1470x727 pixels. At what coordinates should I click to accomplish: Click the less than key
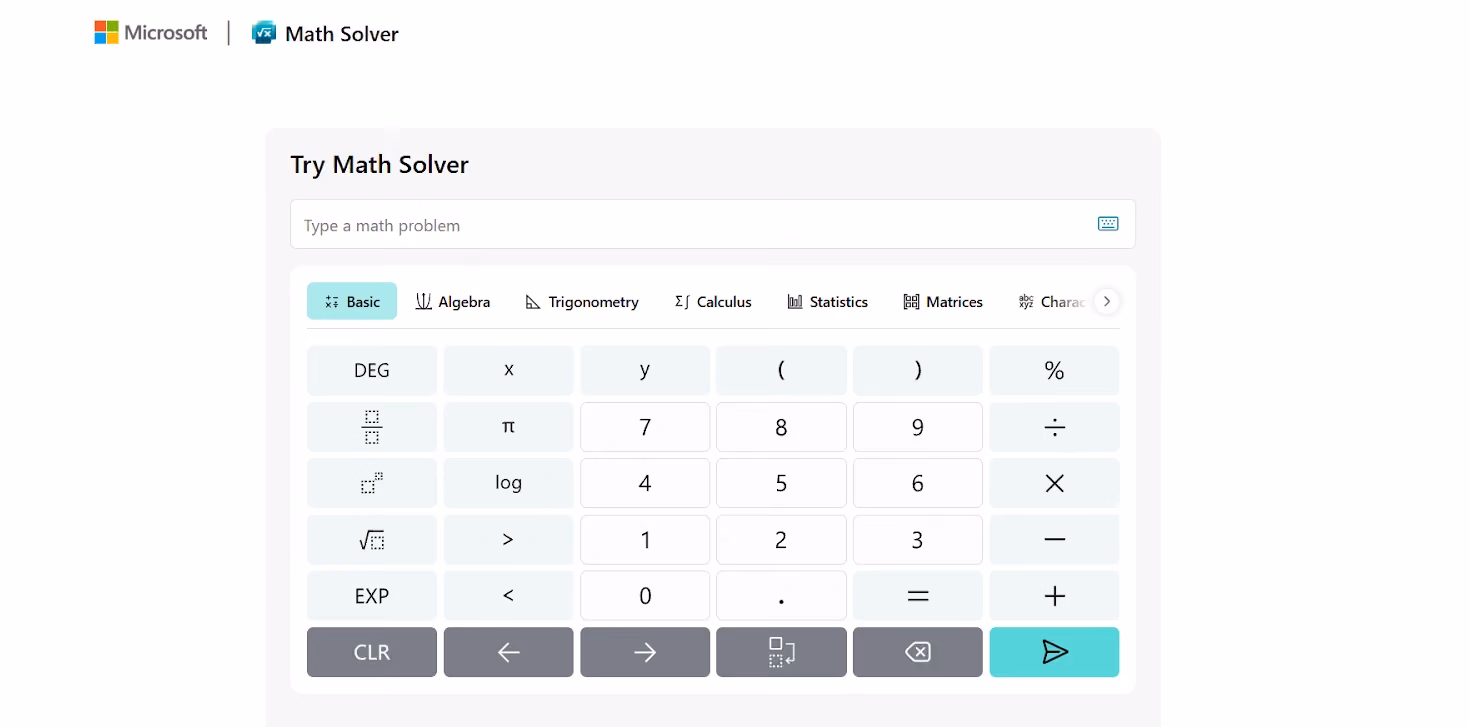(509, 596)
